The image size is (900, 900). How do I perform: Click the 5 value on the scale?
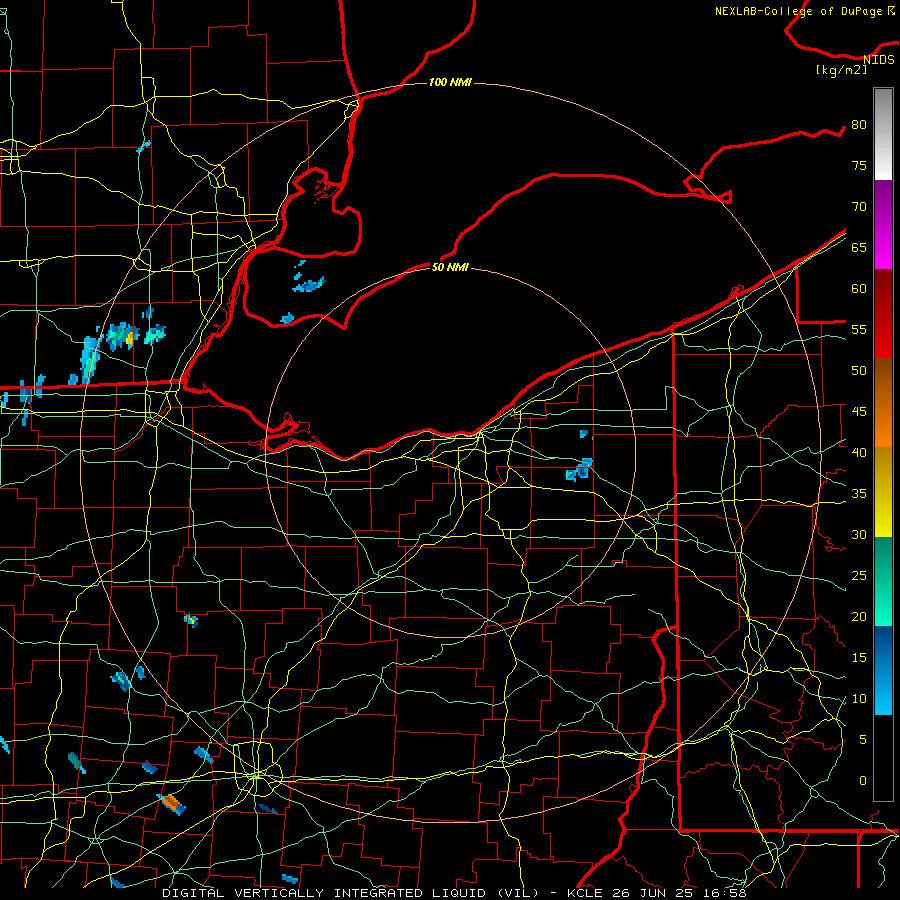[863, 739]
